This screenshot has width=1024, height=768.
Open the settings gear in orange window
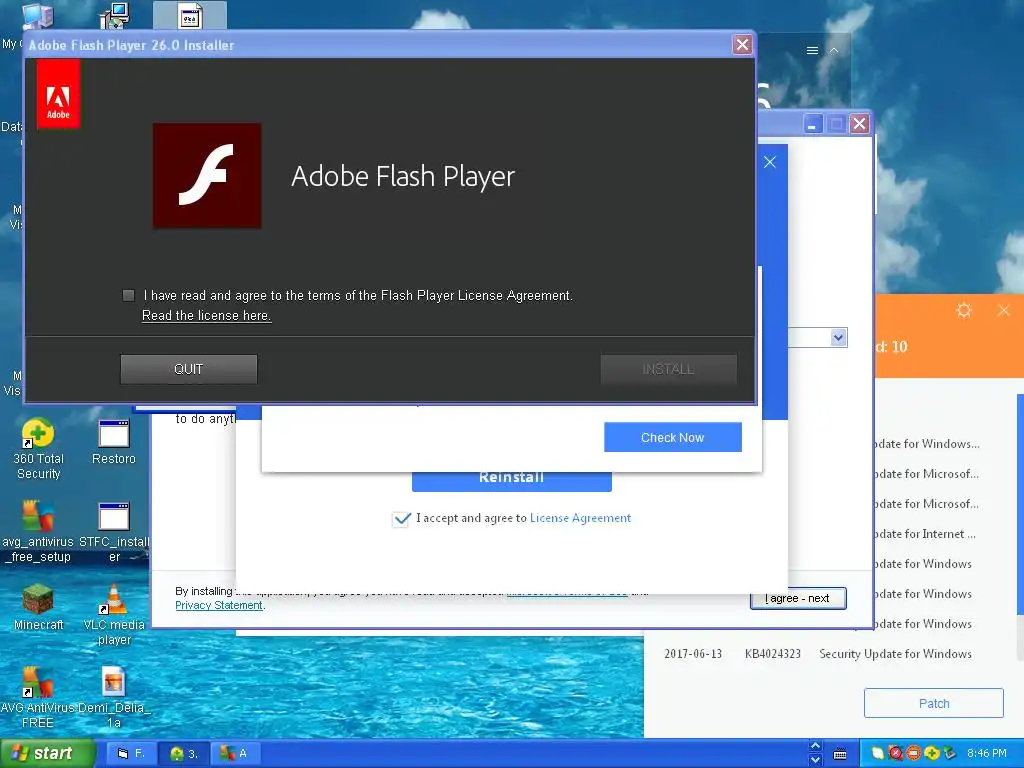964,310
